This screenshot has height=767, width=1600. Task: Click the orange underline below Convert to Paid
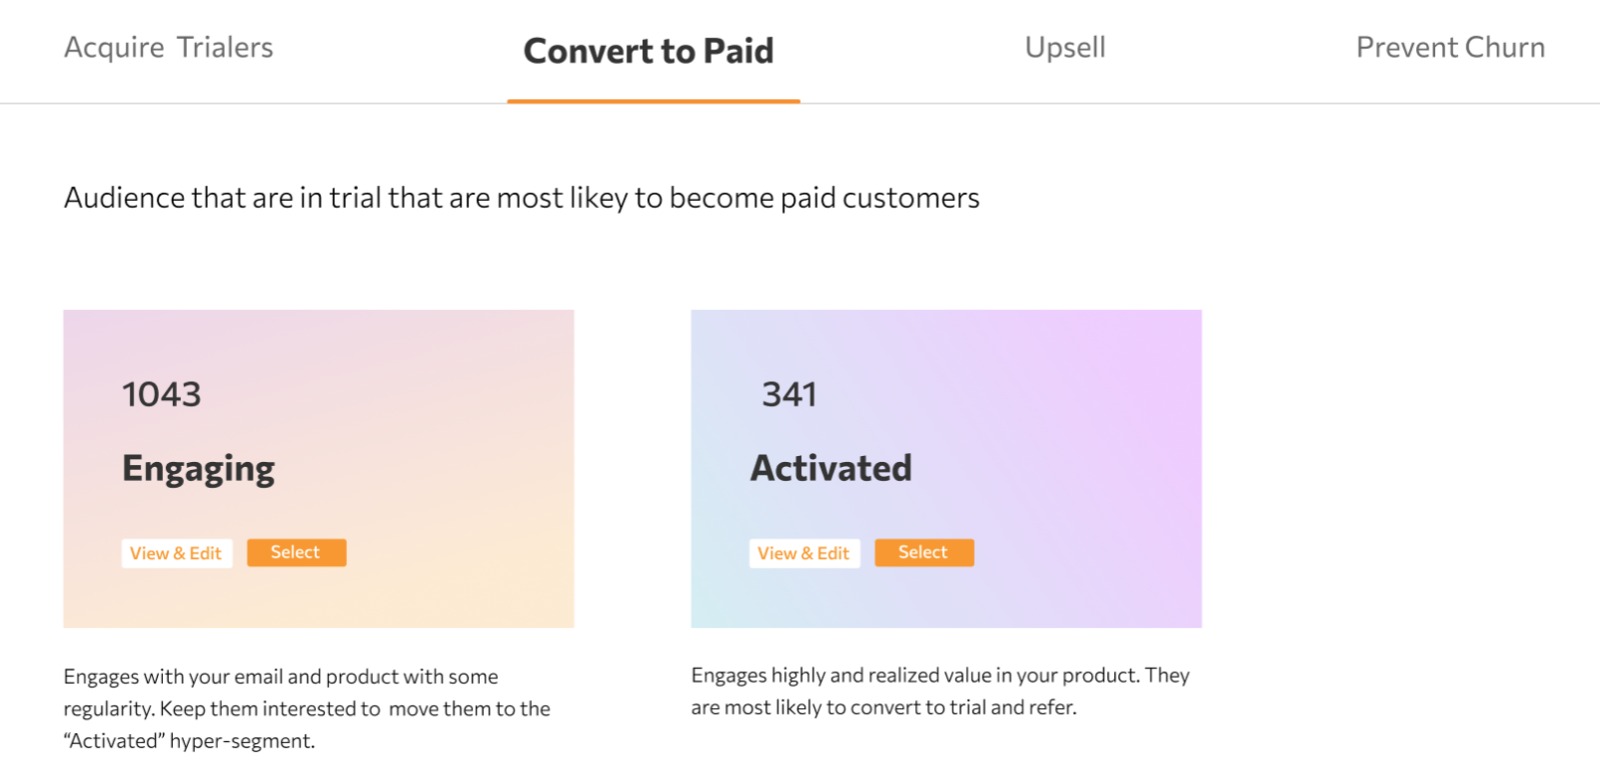pos(653,100)
